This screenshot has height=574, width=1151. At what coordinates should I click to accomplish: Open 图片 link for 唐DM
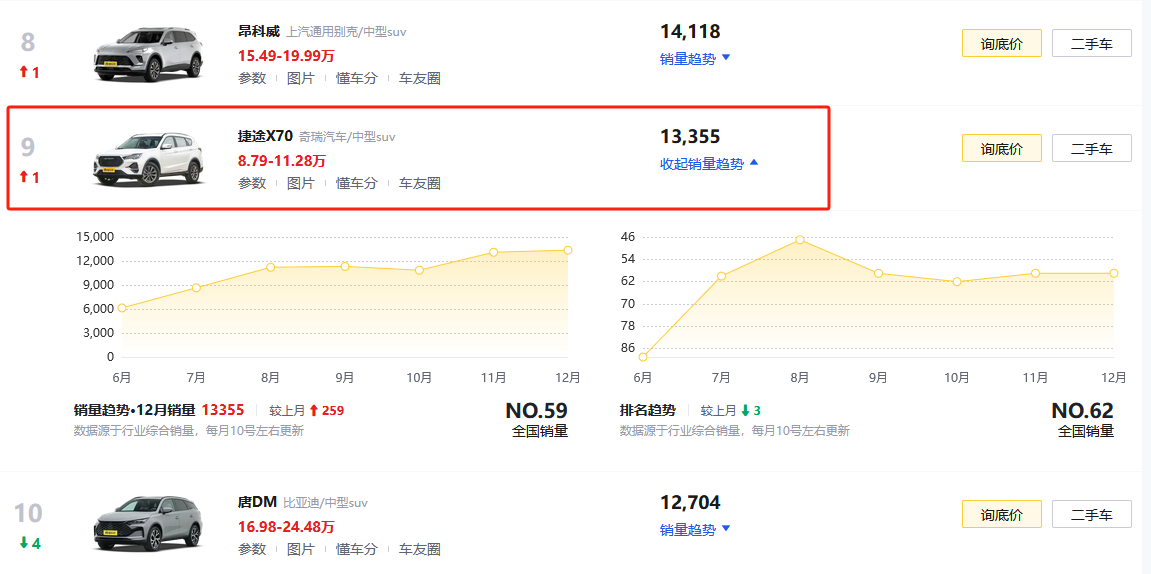(300, 549)
